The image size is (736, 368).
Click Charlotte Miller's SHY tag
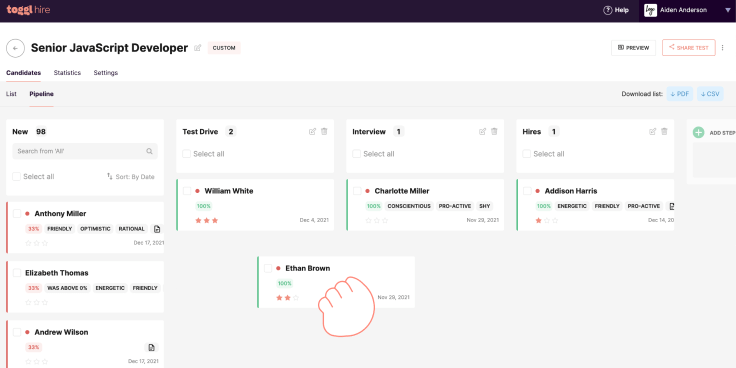point(484,206)
